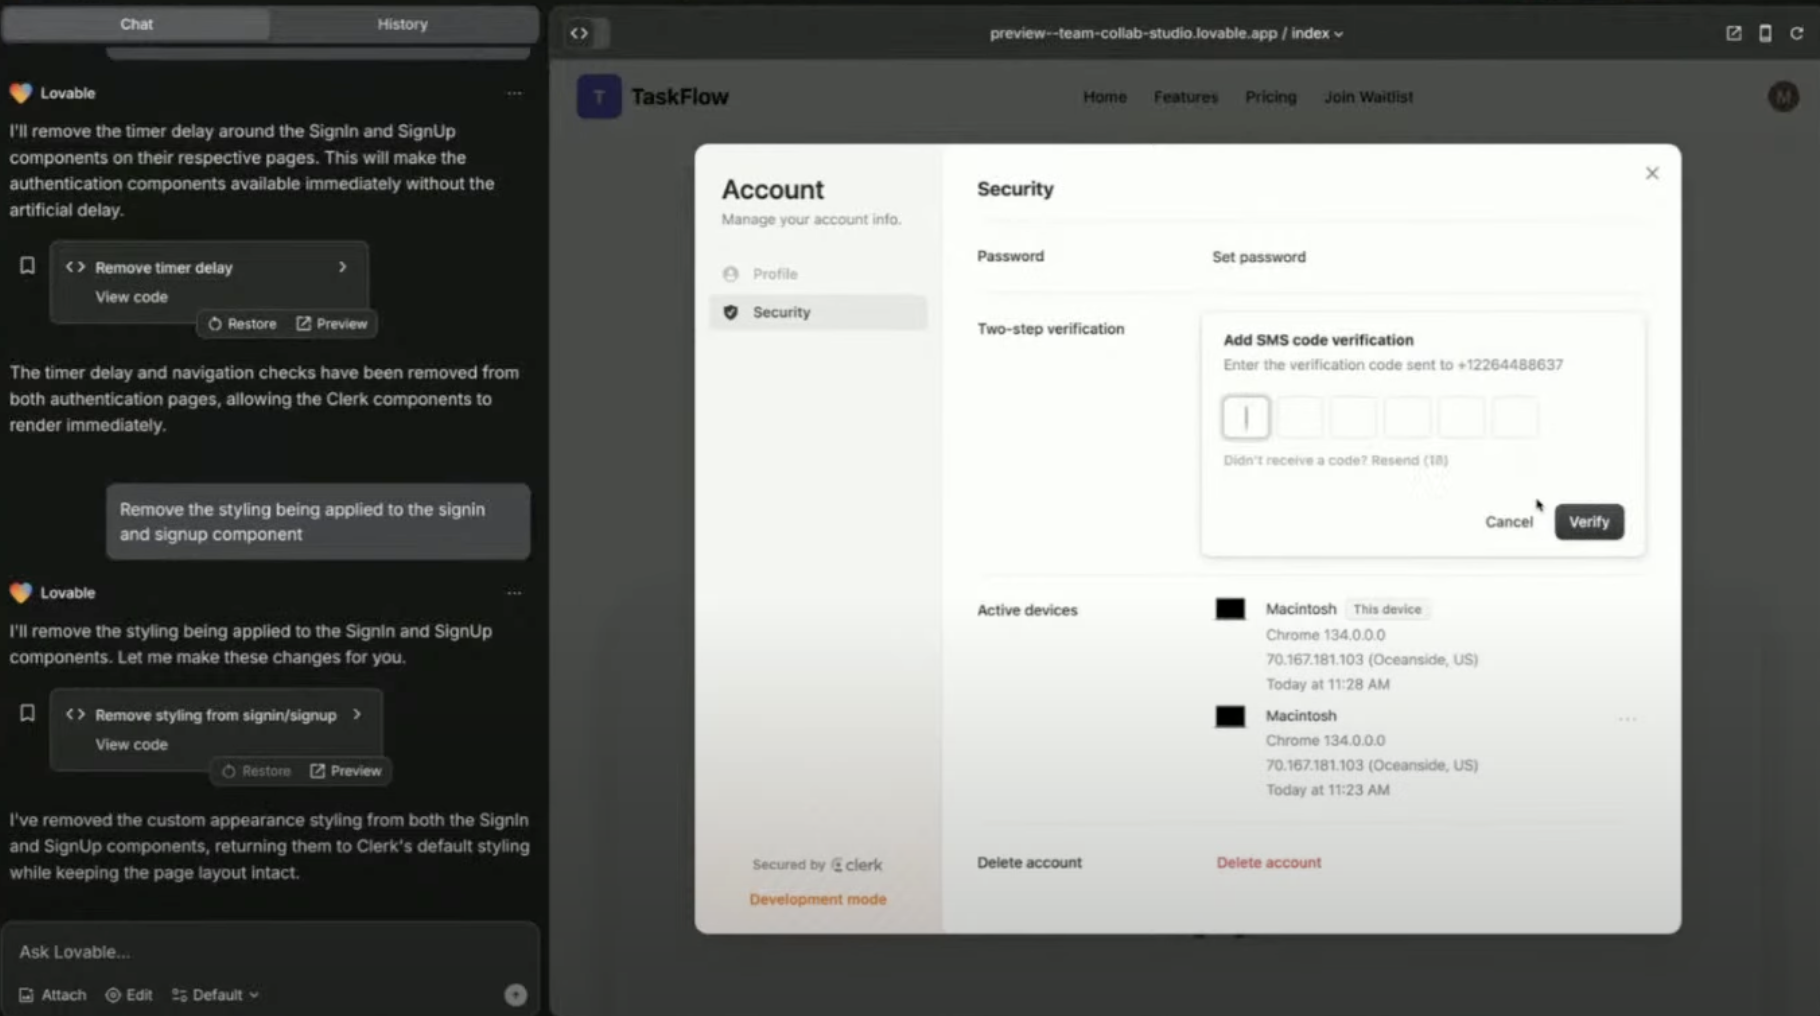
Task: Go to Home nav link
Action: 1104,97
